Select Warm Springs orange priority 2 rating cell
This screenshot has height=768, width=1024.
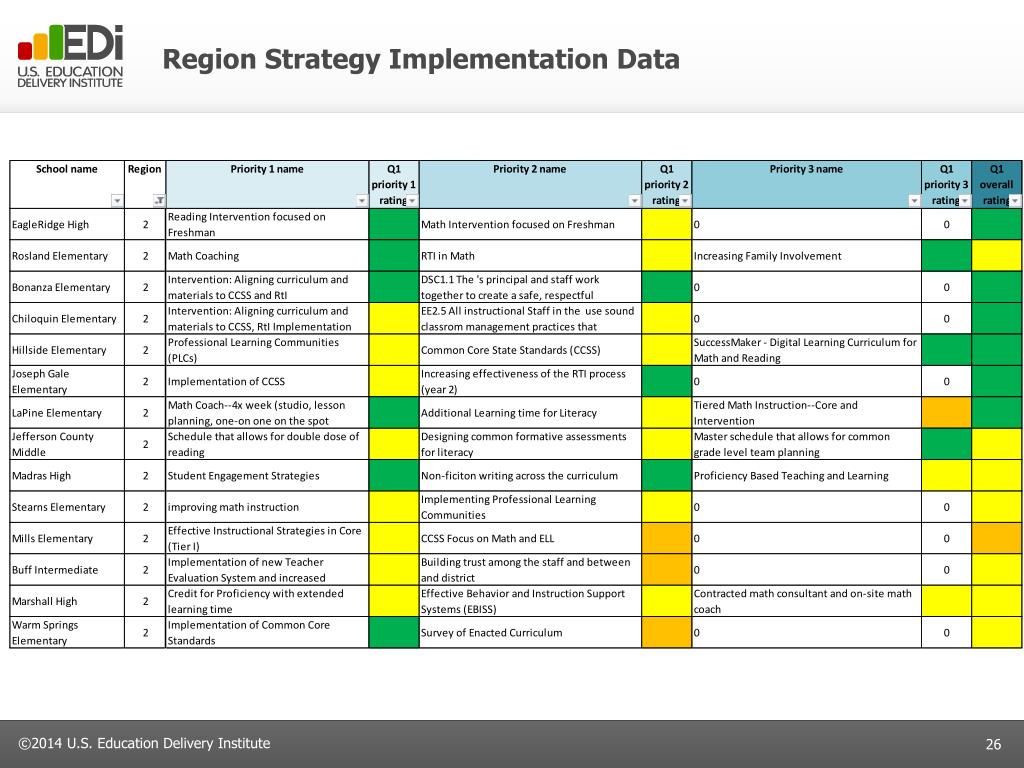click(667, 632)
